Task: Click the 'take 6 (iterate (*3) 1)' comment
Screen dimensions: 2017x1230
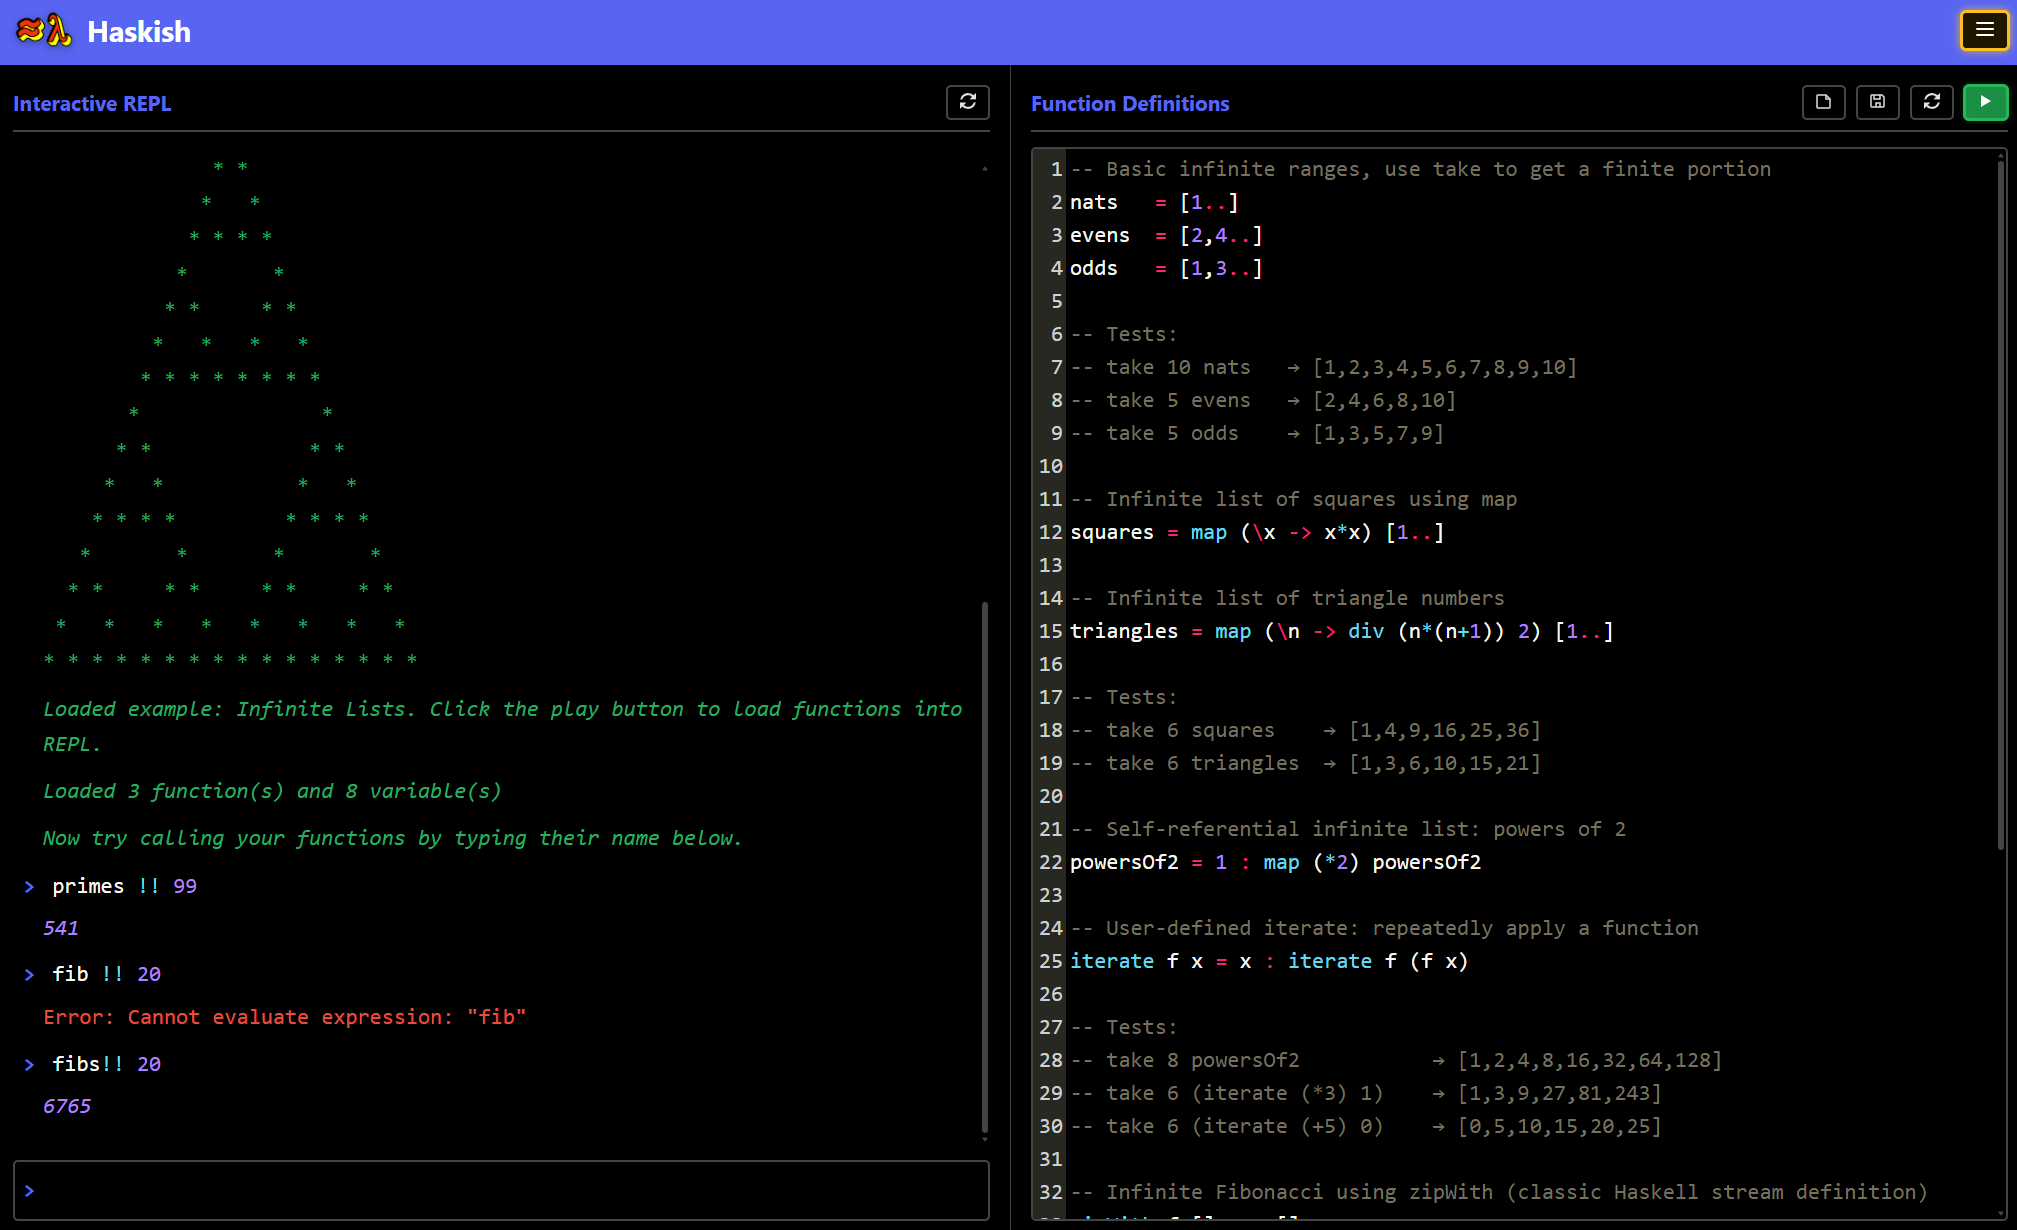Action: point(1366,1093)
